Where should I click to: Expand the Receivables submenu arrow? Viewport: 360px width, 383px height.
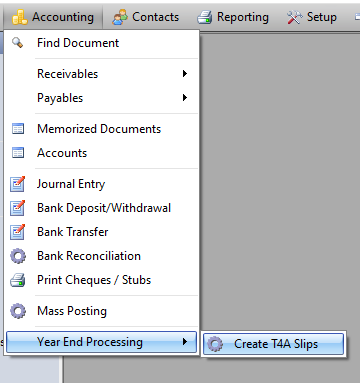(185, 74)
